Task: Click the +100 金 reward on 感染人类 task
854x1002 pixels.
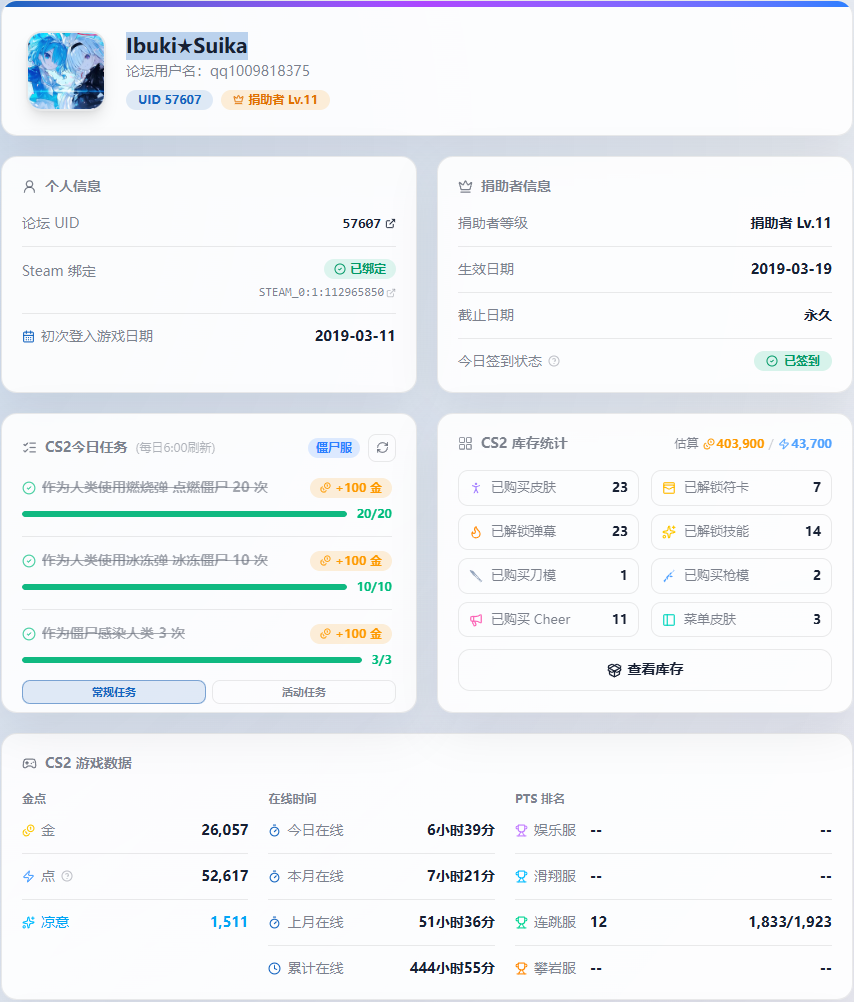Action: (x=351, y=634)
